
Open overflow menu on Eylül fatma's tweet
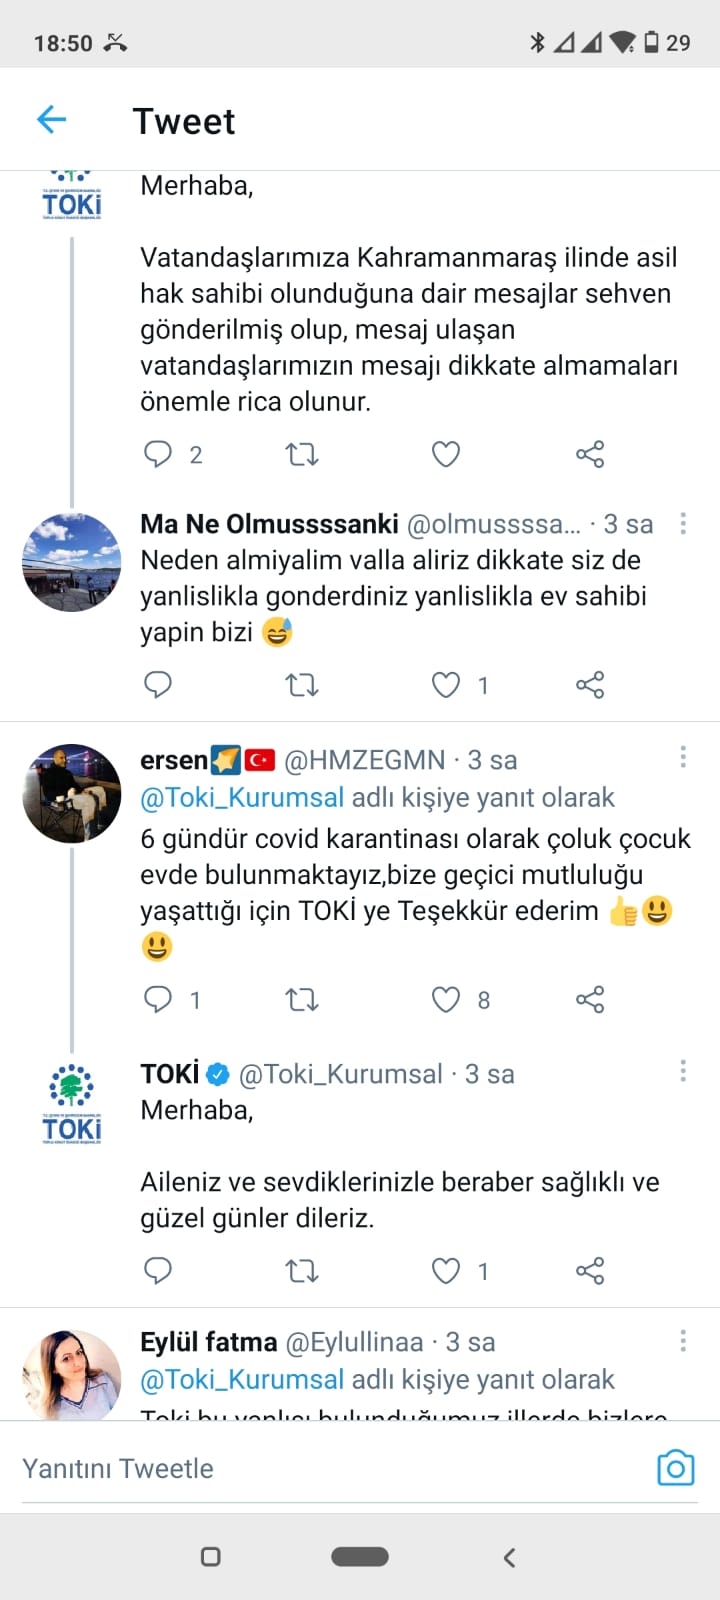(x=683, y=1341)
